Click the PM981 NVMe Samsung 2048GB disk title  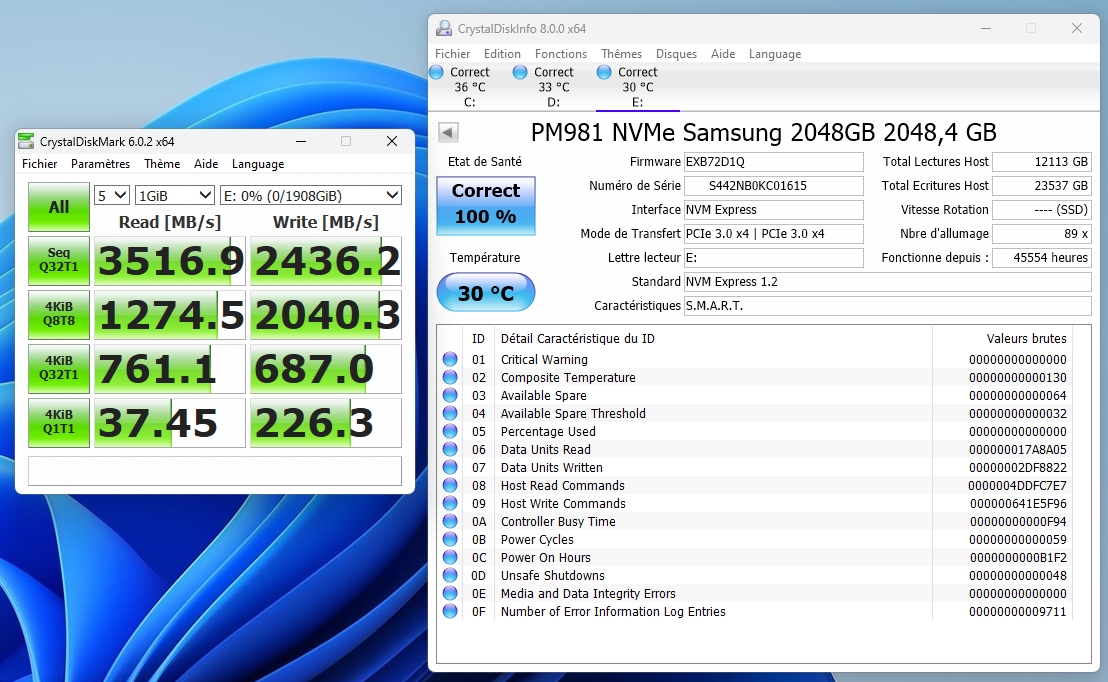click(763, 132)
